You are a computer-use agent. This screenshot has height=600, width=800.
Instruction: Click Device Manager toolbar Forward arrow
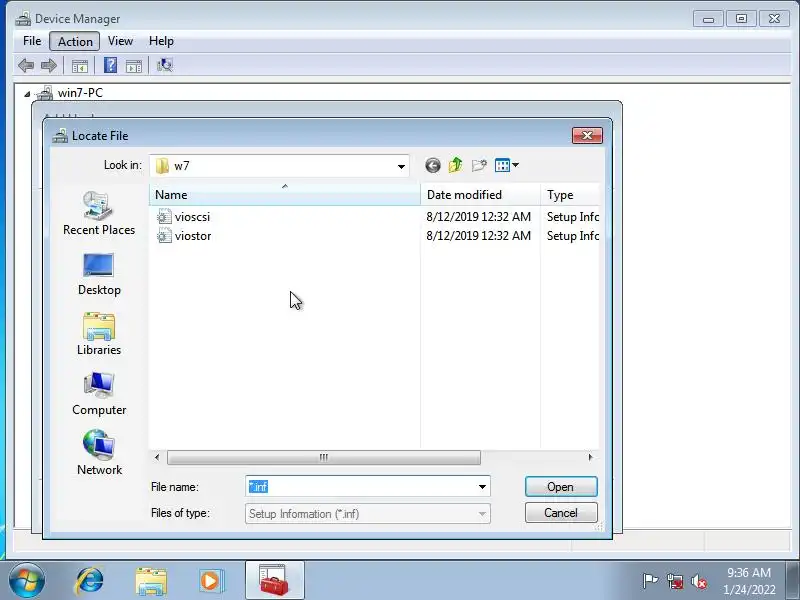[48, 65]
